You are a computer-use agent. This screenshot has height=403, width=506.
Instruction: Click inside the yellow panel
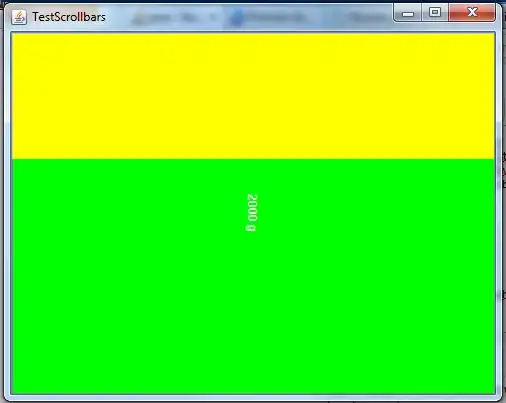(253, 96)
